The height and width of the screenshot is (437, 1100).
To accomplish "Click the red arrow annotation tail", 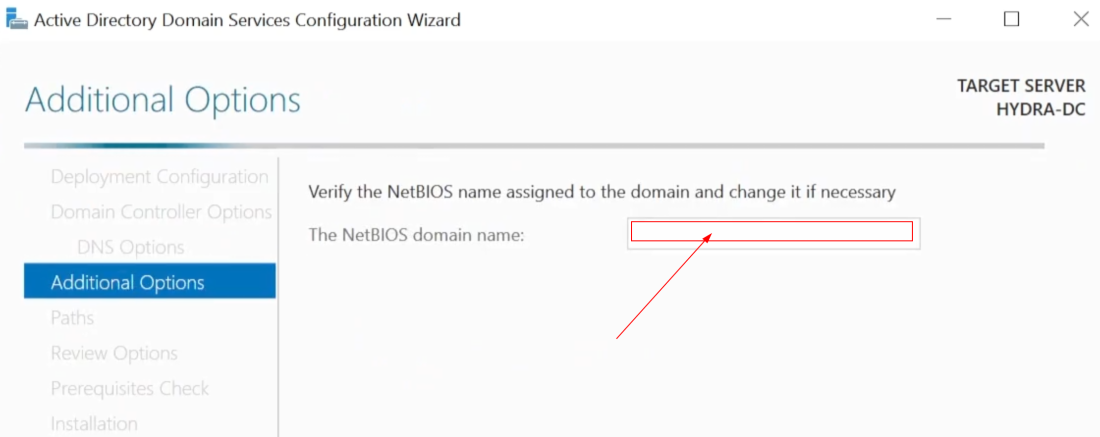I will (x=618, y=337).
